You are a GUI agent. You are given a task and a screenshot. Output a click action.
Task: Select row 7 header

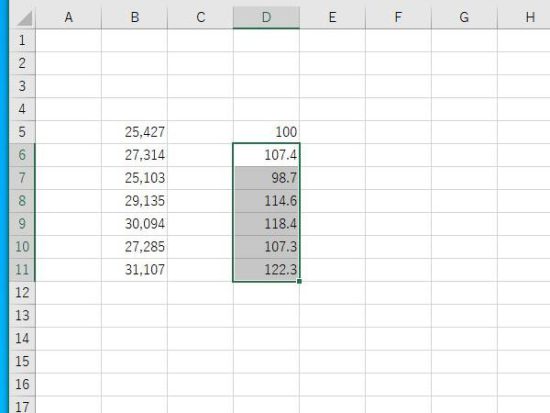pos(22,178)
